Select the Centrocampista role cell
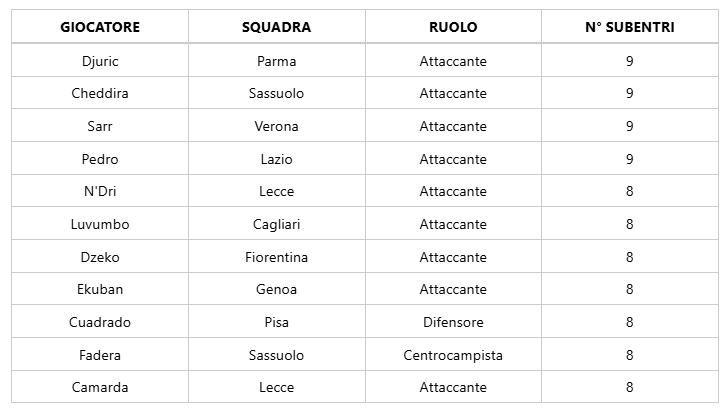725x413 pixels. 453,355
